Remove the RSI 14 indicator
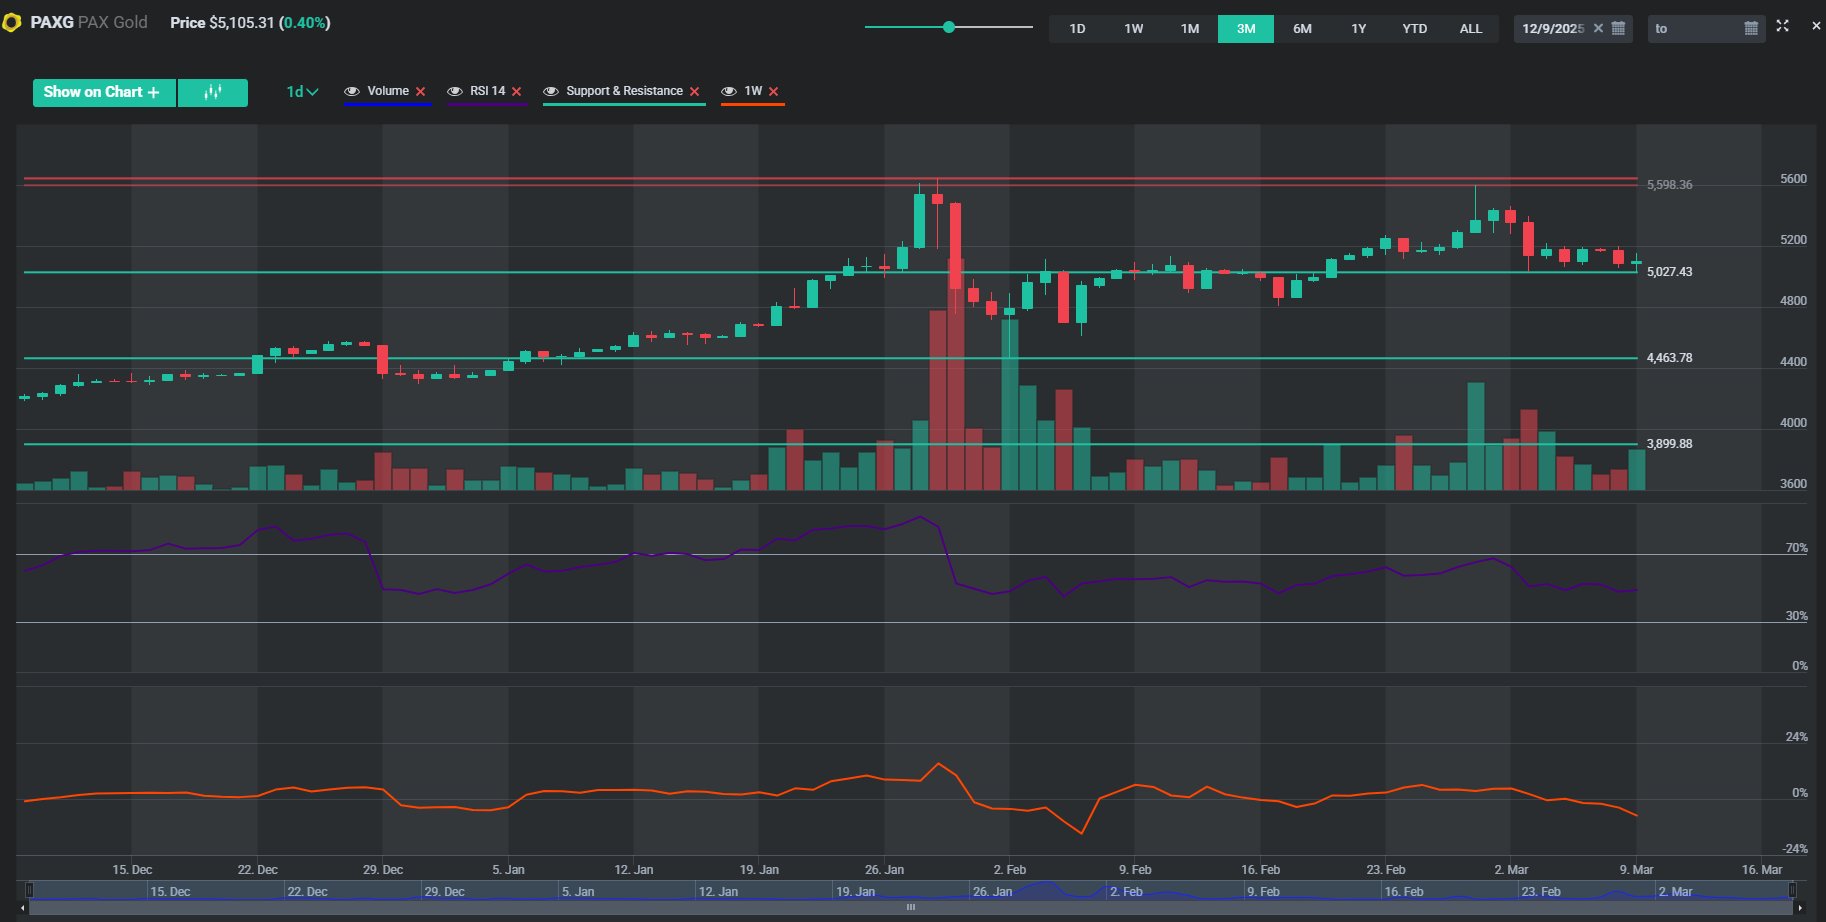Screen dimensions: 1826x922 (517, 92)
